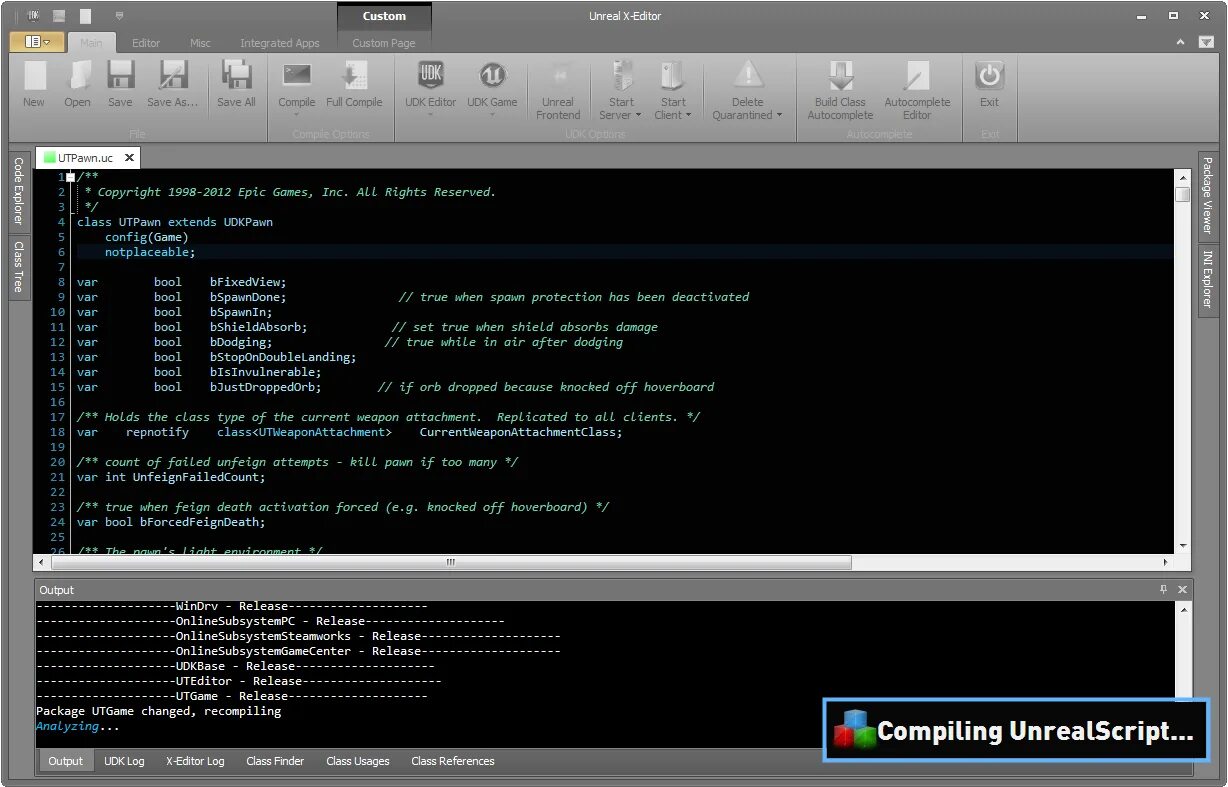Image resolution: width=1228 pixels, height=787 pixels.
Task: Switch to the Custom Page ribbon tab
Action: point(384,43)
